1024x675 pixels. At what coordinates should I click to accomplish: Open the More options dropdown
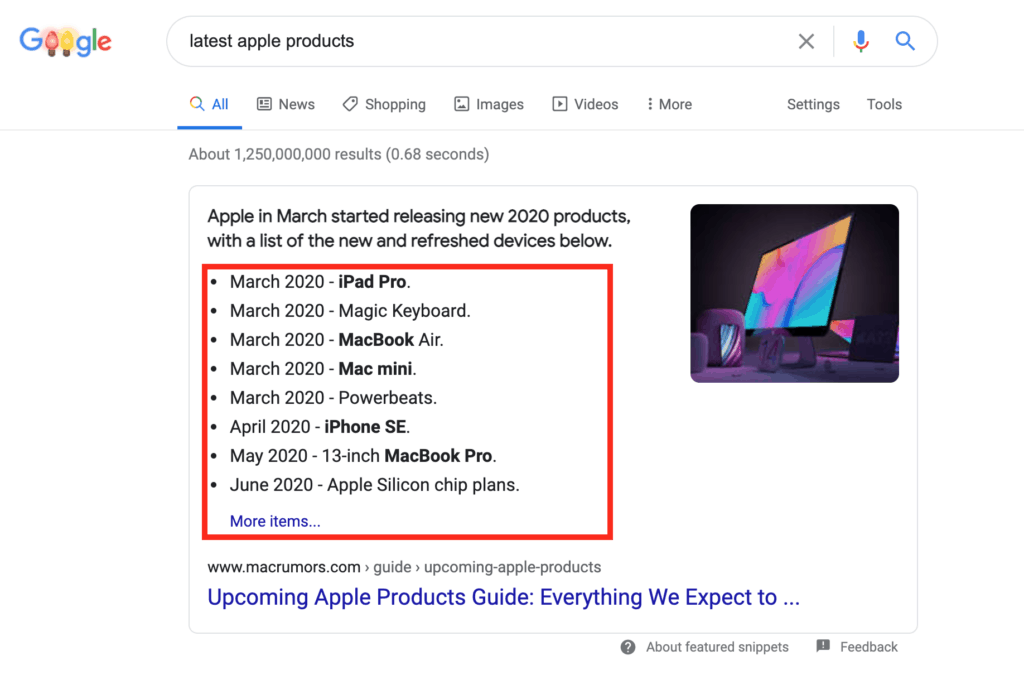tap(669, 104)
